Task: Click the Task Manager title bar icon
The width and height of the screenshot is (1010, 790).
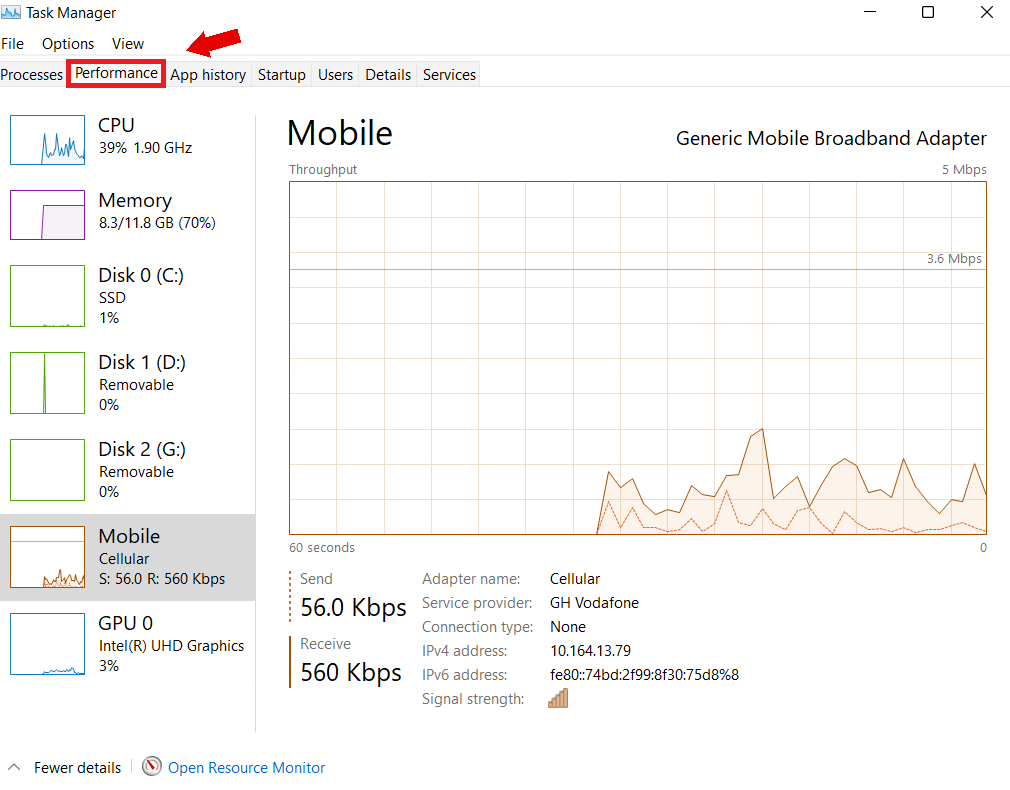Action: (10, 12)
